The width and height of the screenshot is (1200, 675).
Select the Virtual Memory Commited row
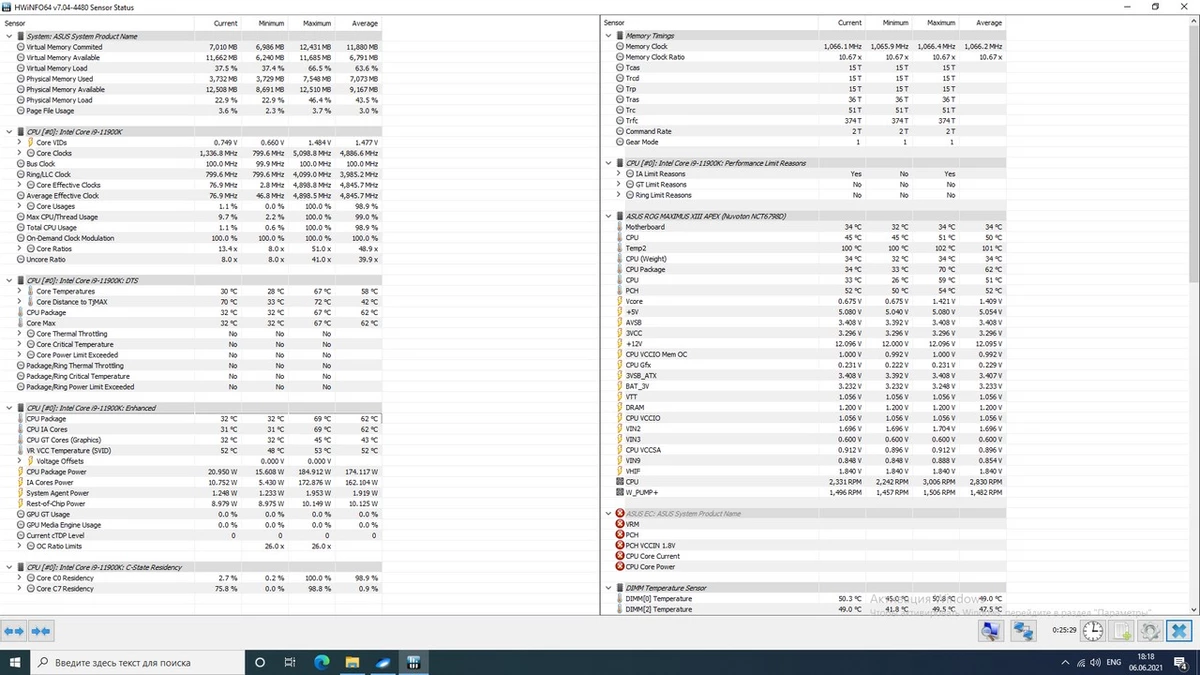pos(195,47)
